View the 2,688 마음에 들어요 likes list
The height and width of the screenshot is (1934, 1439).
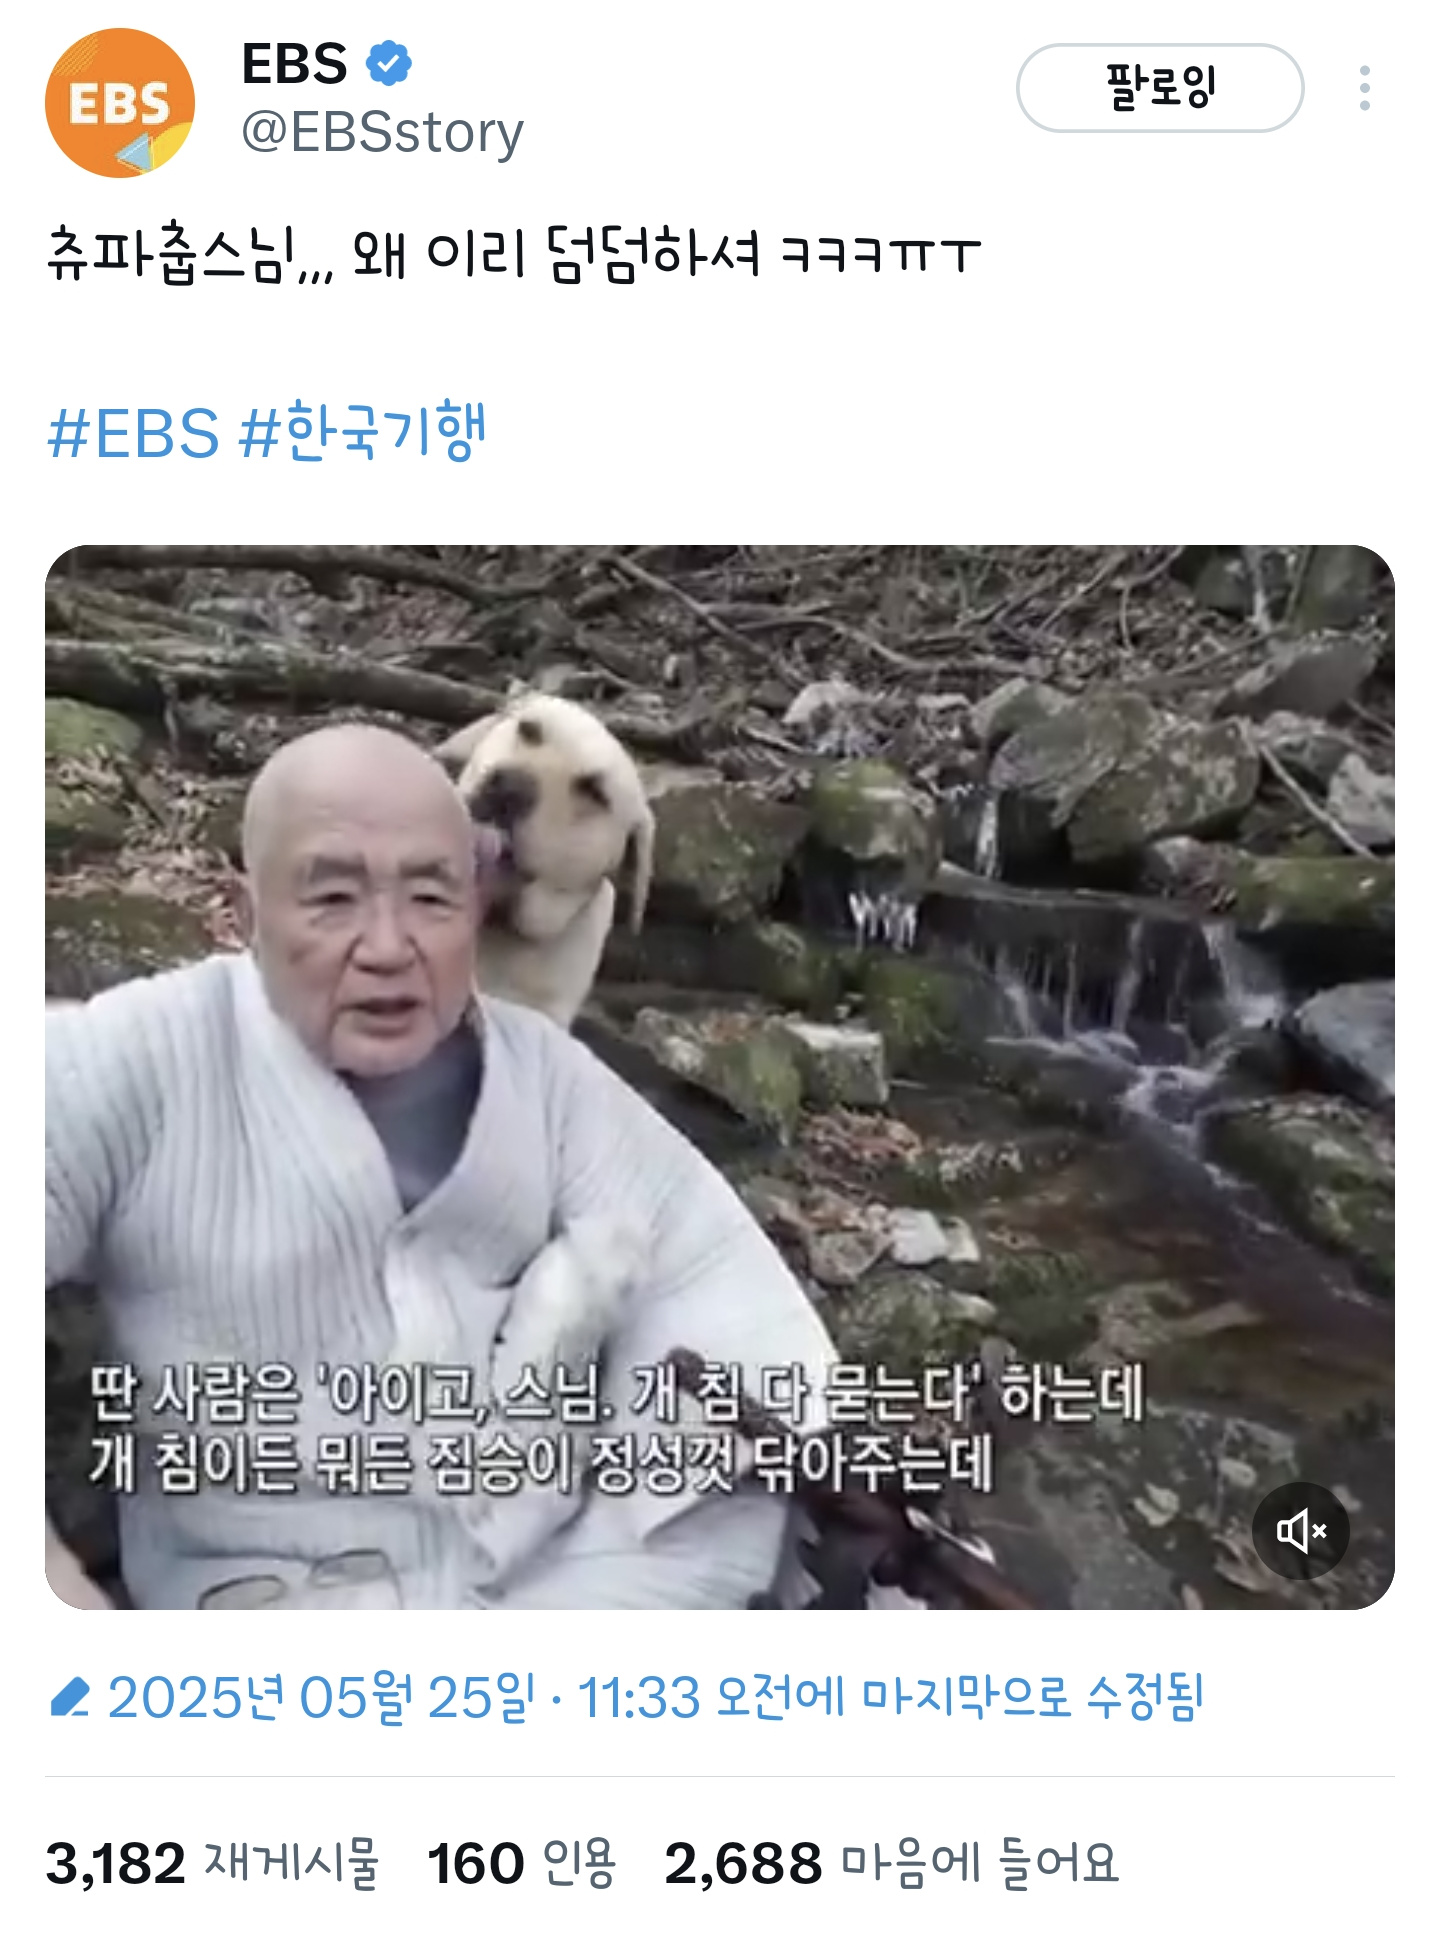(x=891, y=1864)
